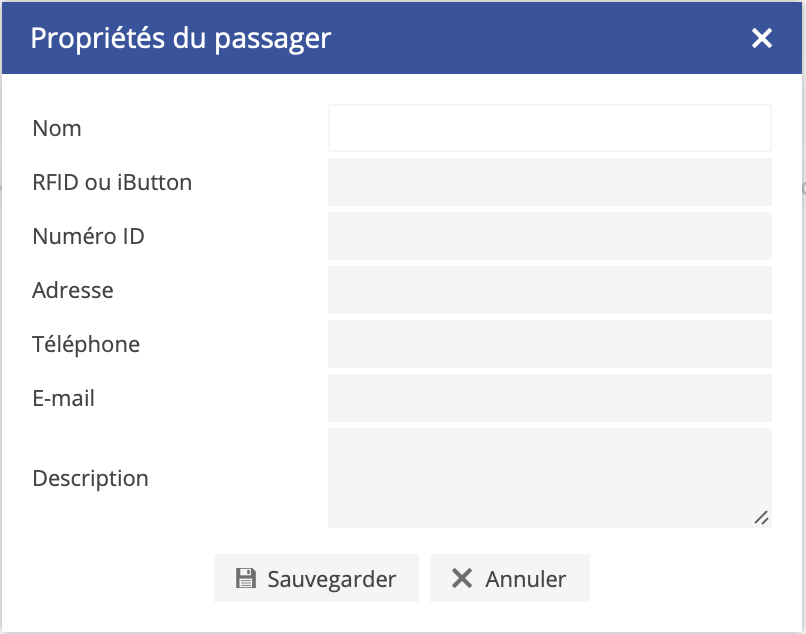
Task: Click the Description textarea resize handle
Action: (x=761, y=517)
